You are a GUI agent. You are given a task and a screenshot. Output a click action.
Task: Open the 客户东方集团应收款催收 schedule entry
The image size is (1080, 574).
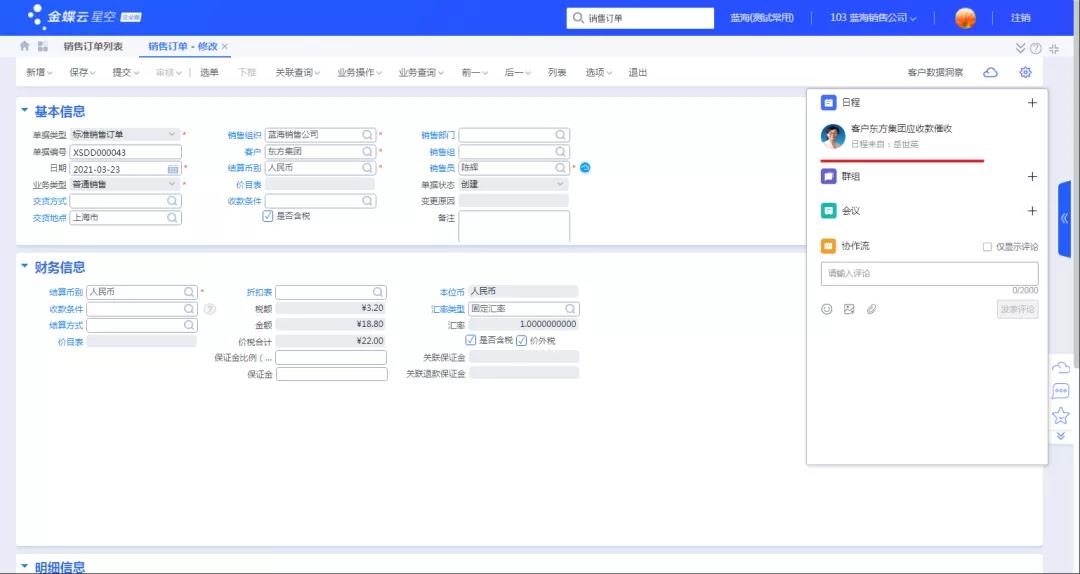[x=900, y=129]
